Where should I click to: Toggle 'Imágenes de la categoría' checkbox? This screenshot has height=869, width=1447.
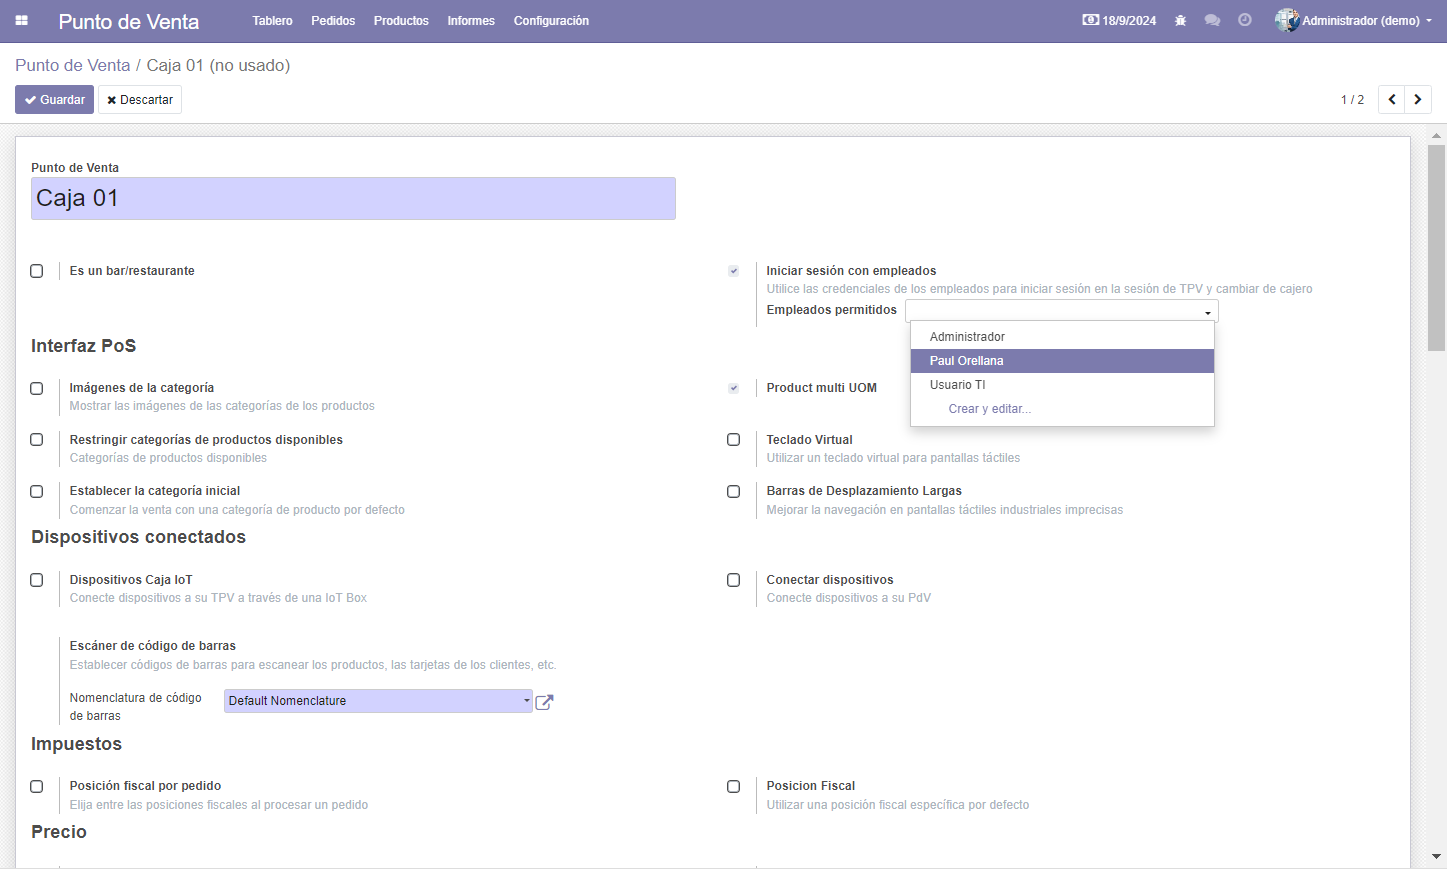[x=37, y=388]
